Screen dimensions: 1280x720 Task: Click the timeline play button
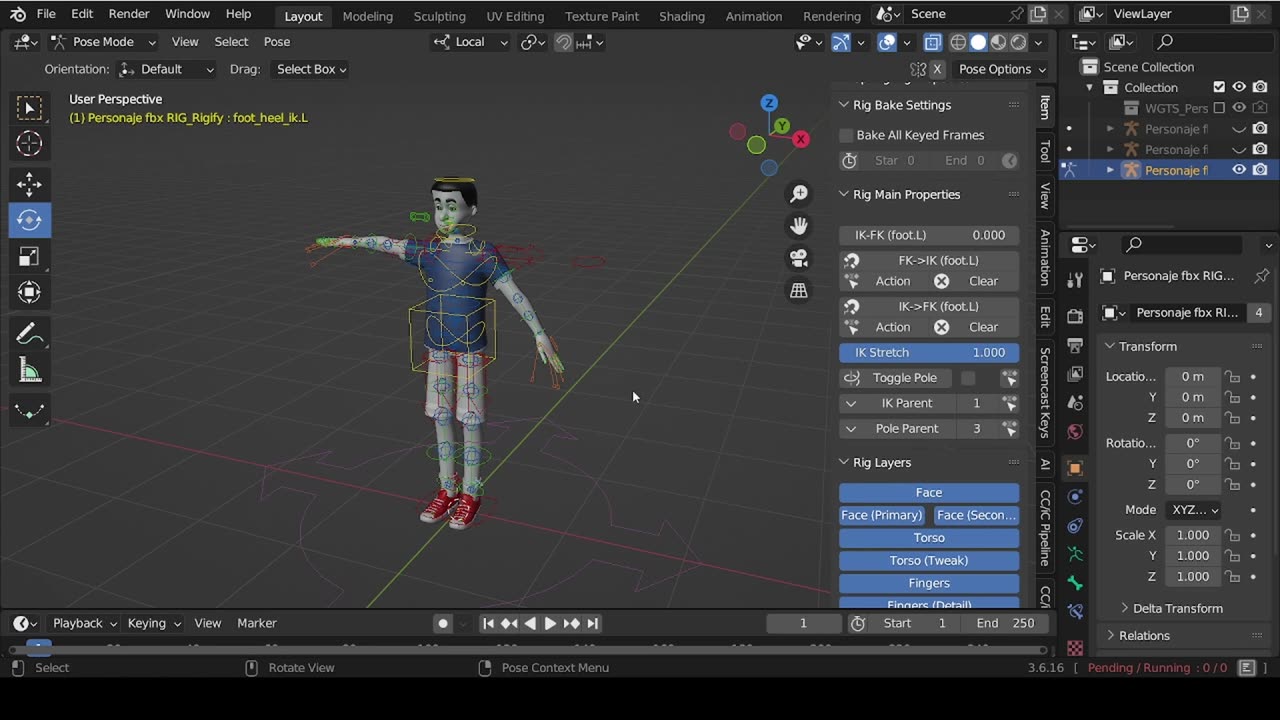point(549,623)
